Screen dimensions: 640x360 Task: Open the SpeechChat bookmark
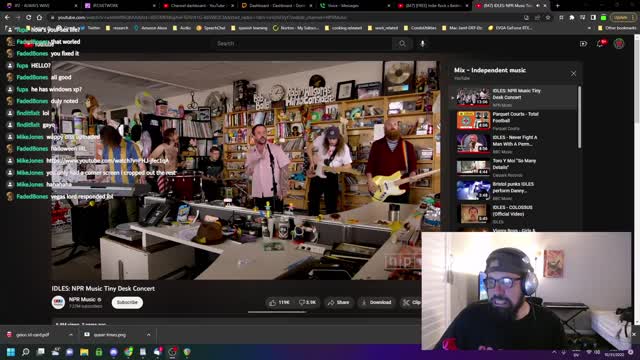point(211,28)
